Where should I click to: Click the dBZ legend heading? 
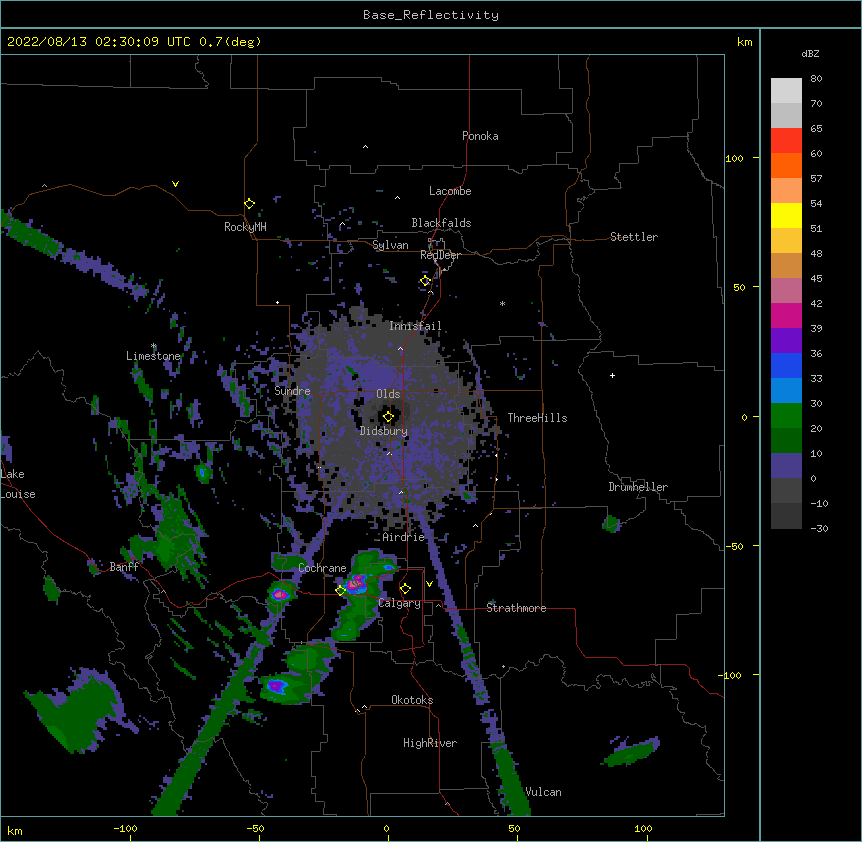pos(810,53)
